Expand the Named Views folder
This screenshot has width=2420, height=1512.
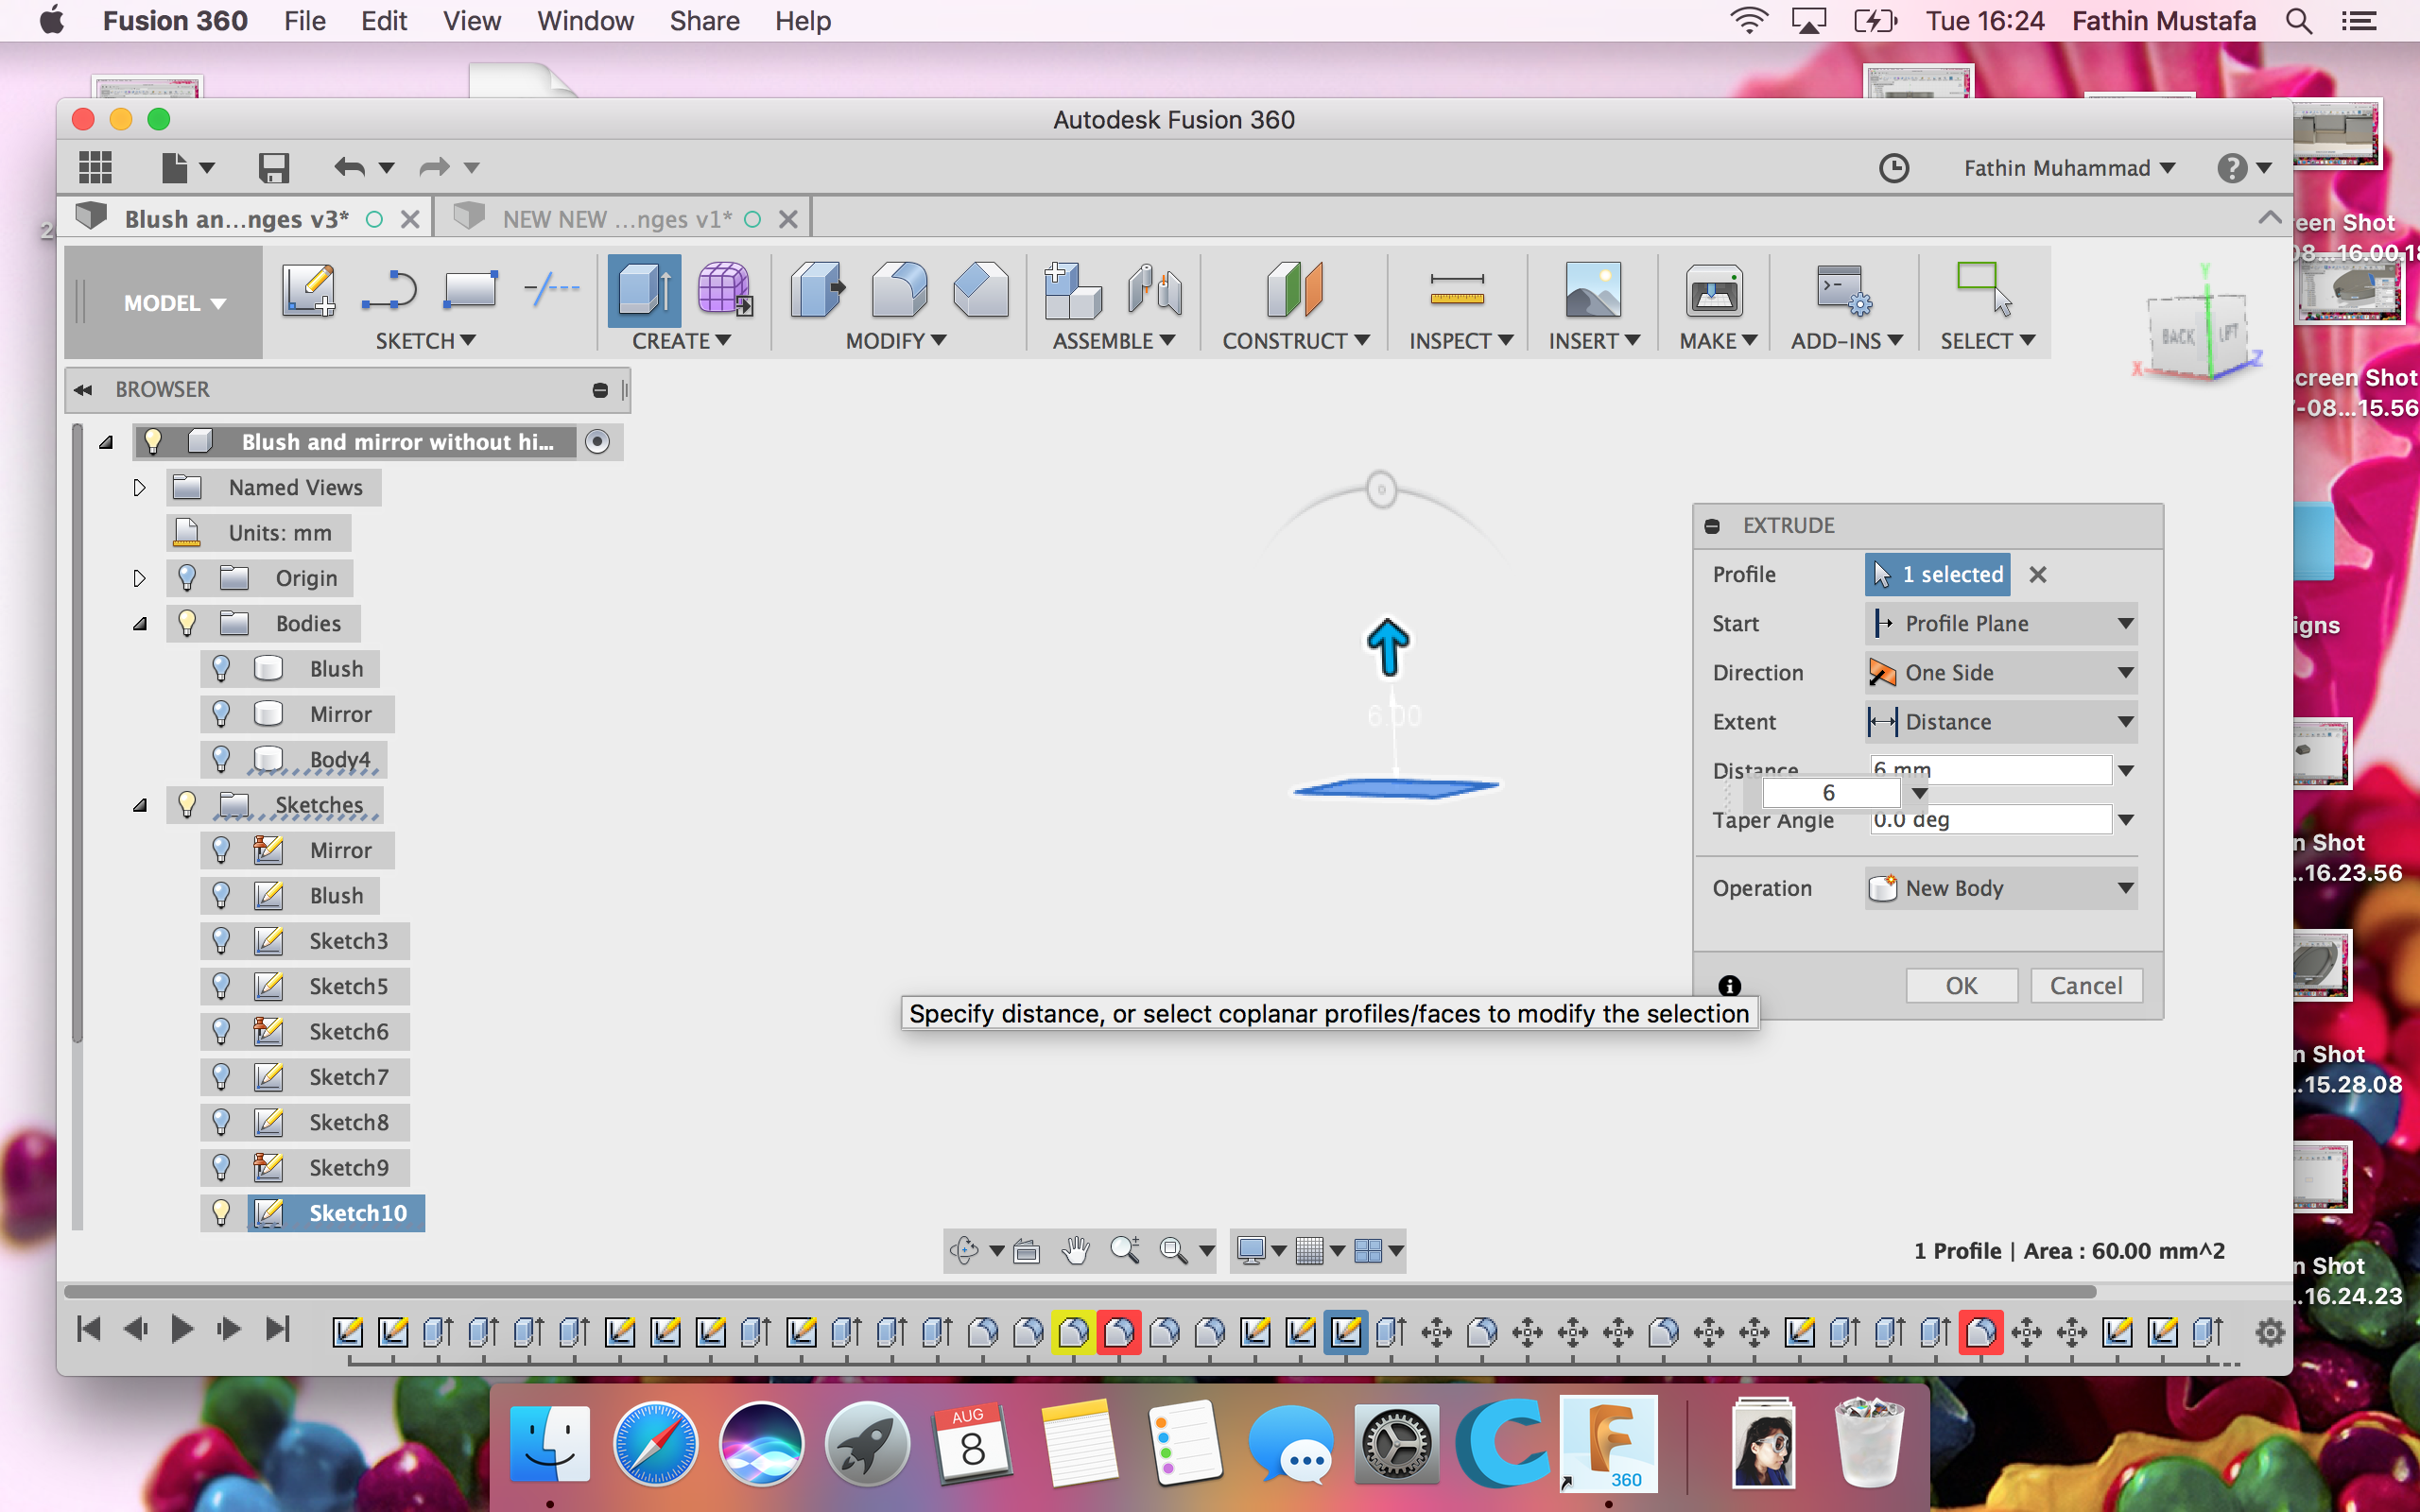(139, 487)
